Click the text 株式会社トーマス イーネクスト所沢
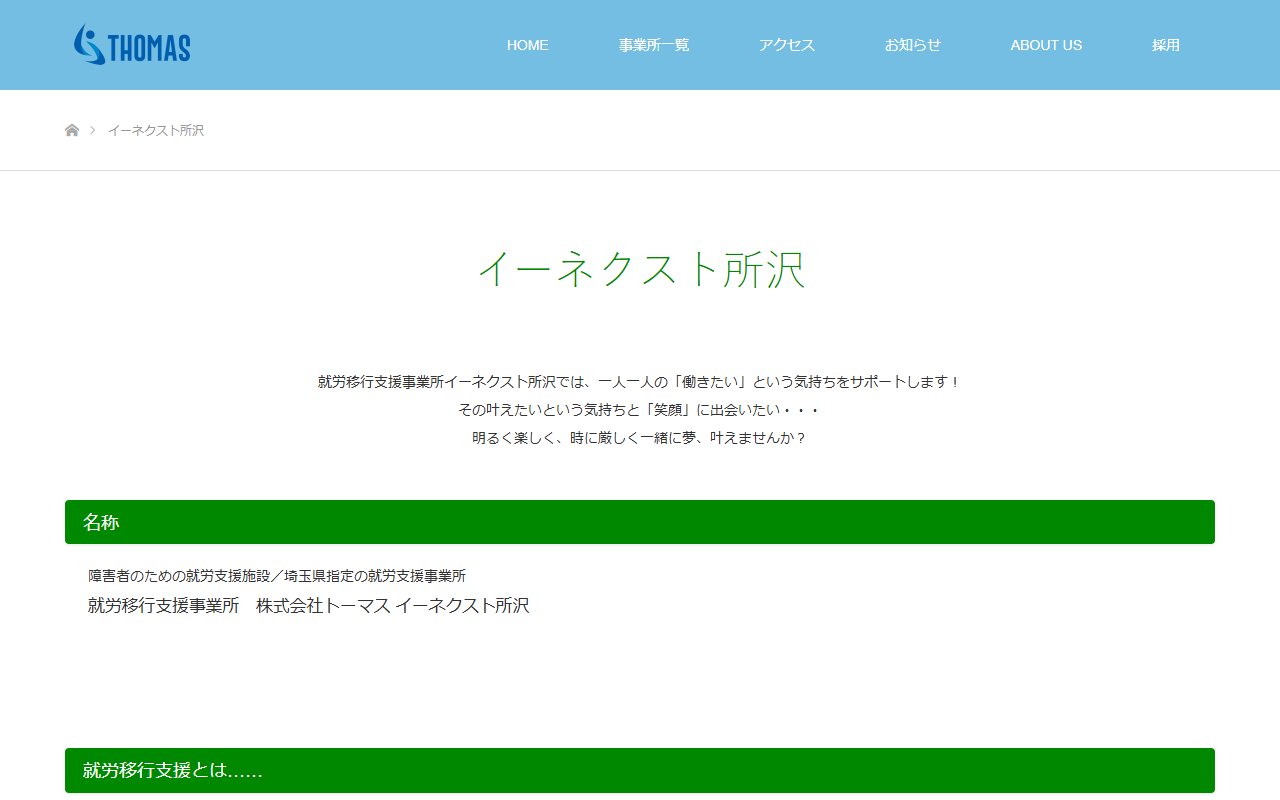This screenshot has width=1280, height=800. (392, 605)
